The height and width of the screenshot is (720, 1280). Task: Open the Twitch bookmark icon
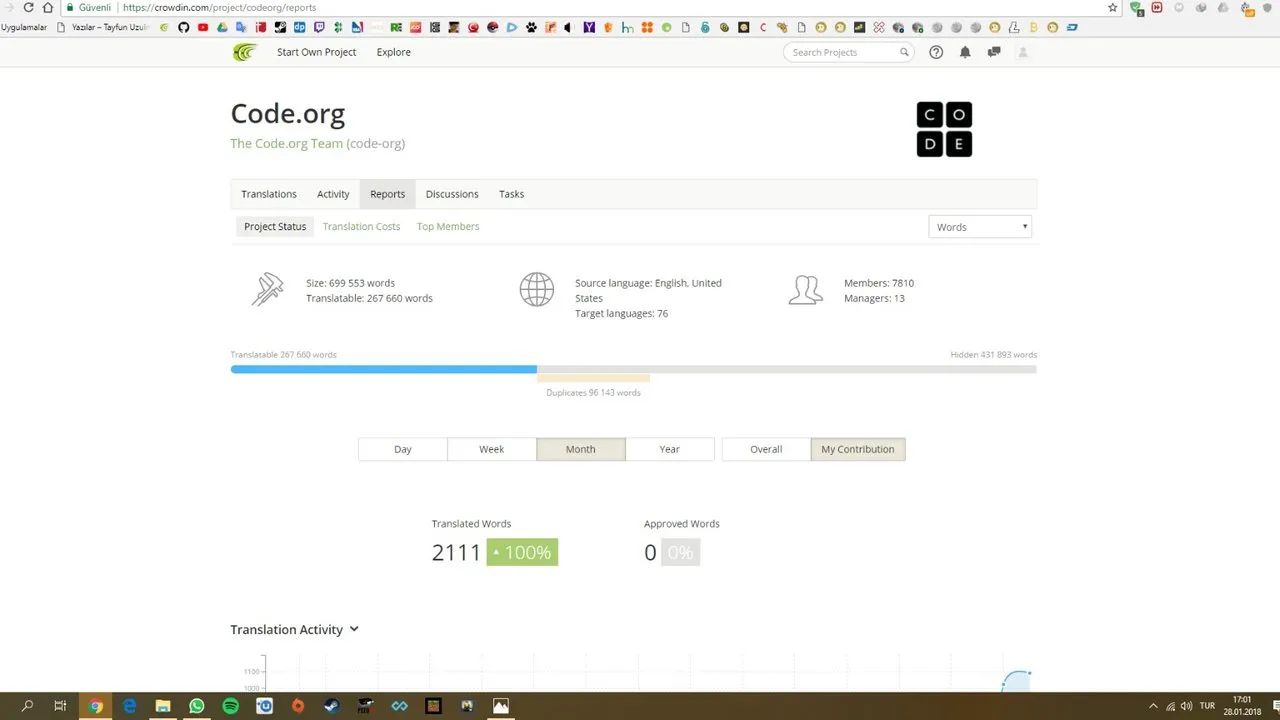click(319, 27)
